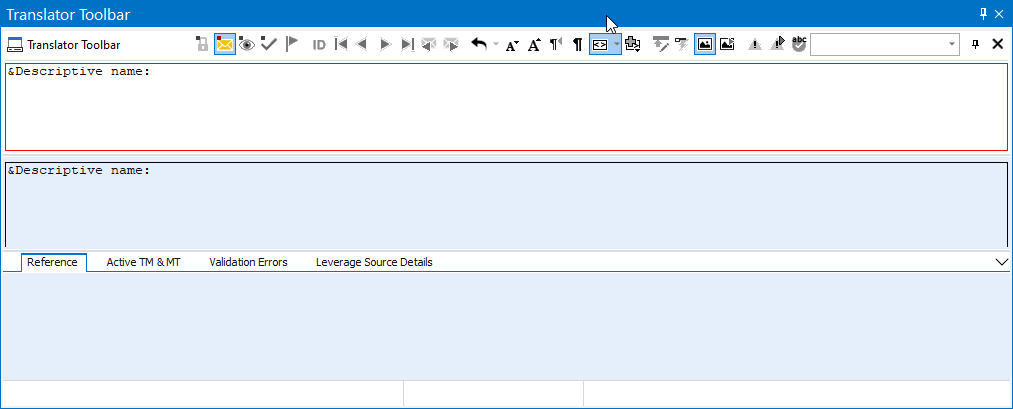
Task: Click the flag icon
Action: 291,44
